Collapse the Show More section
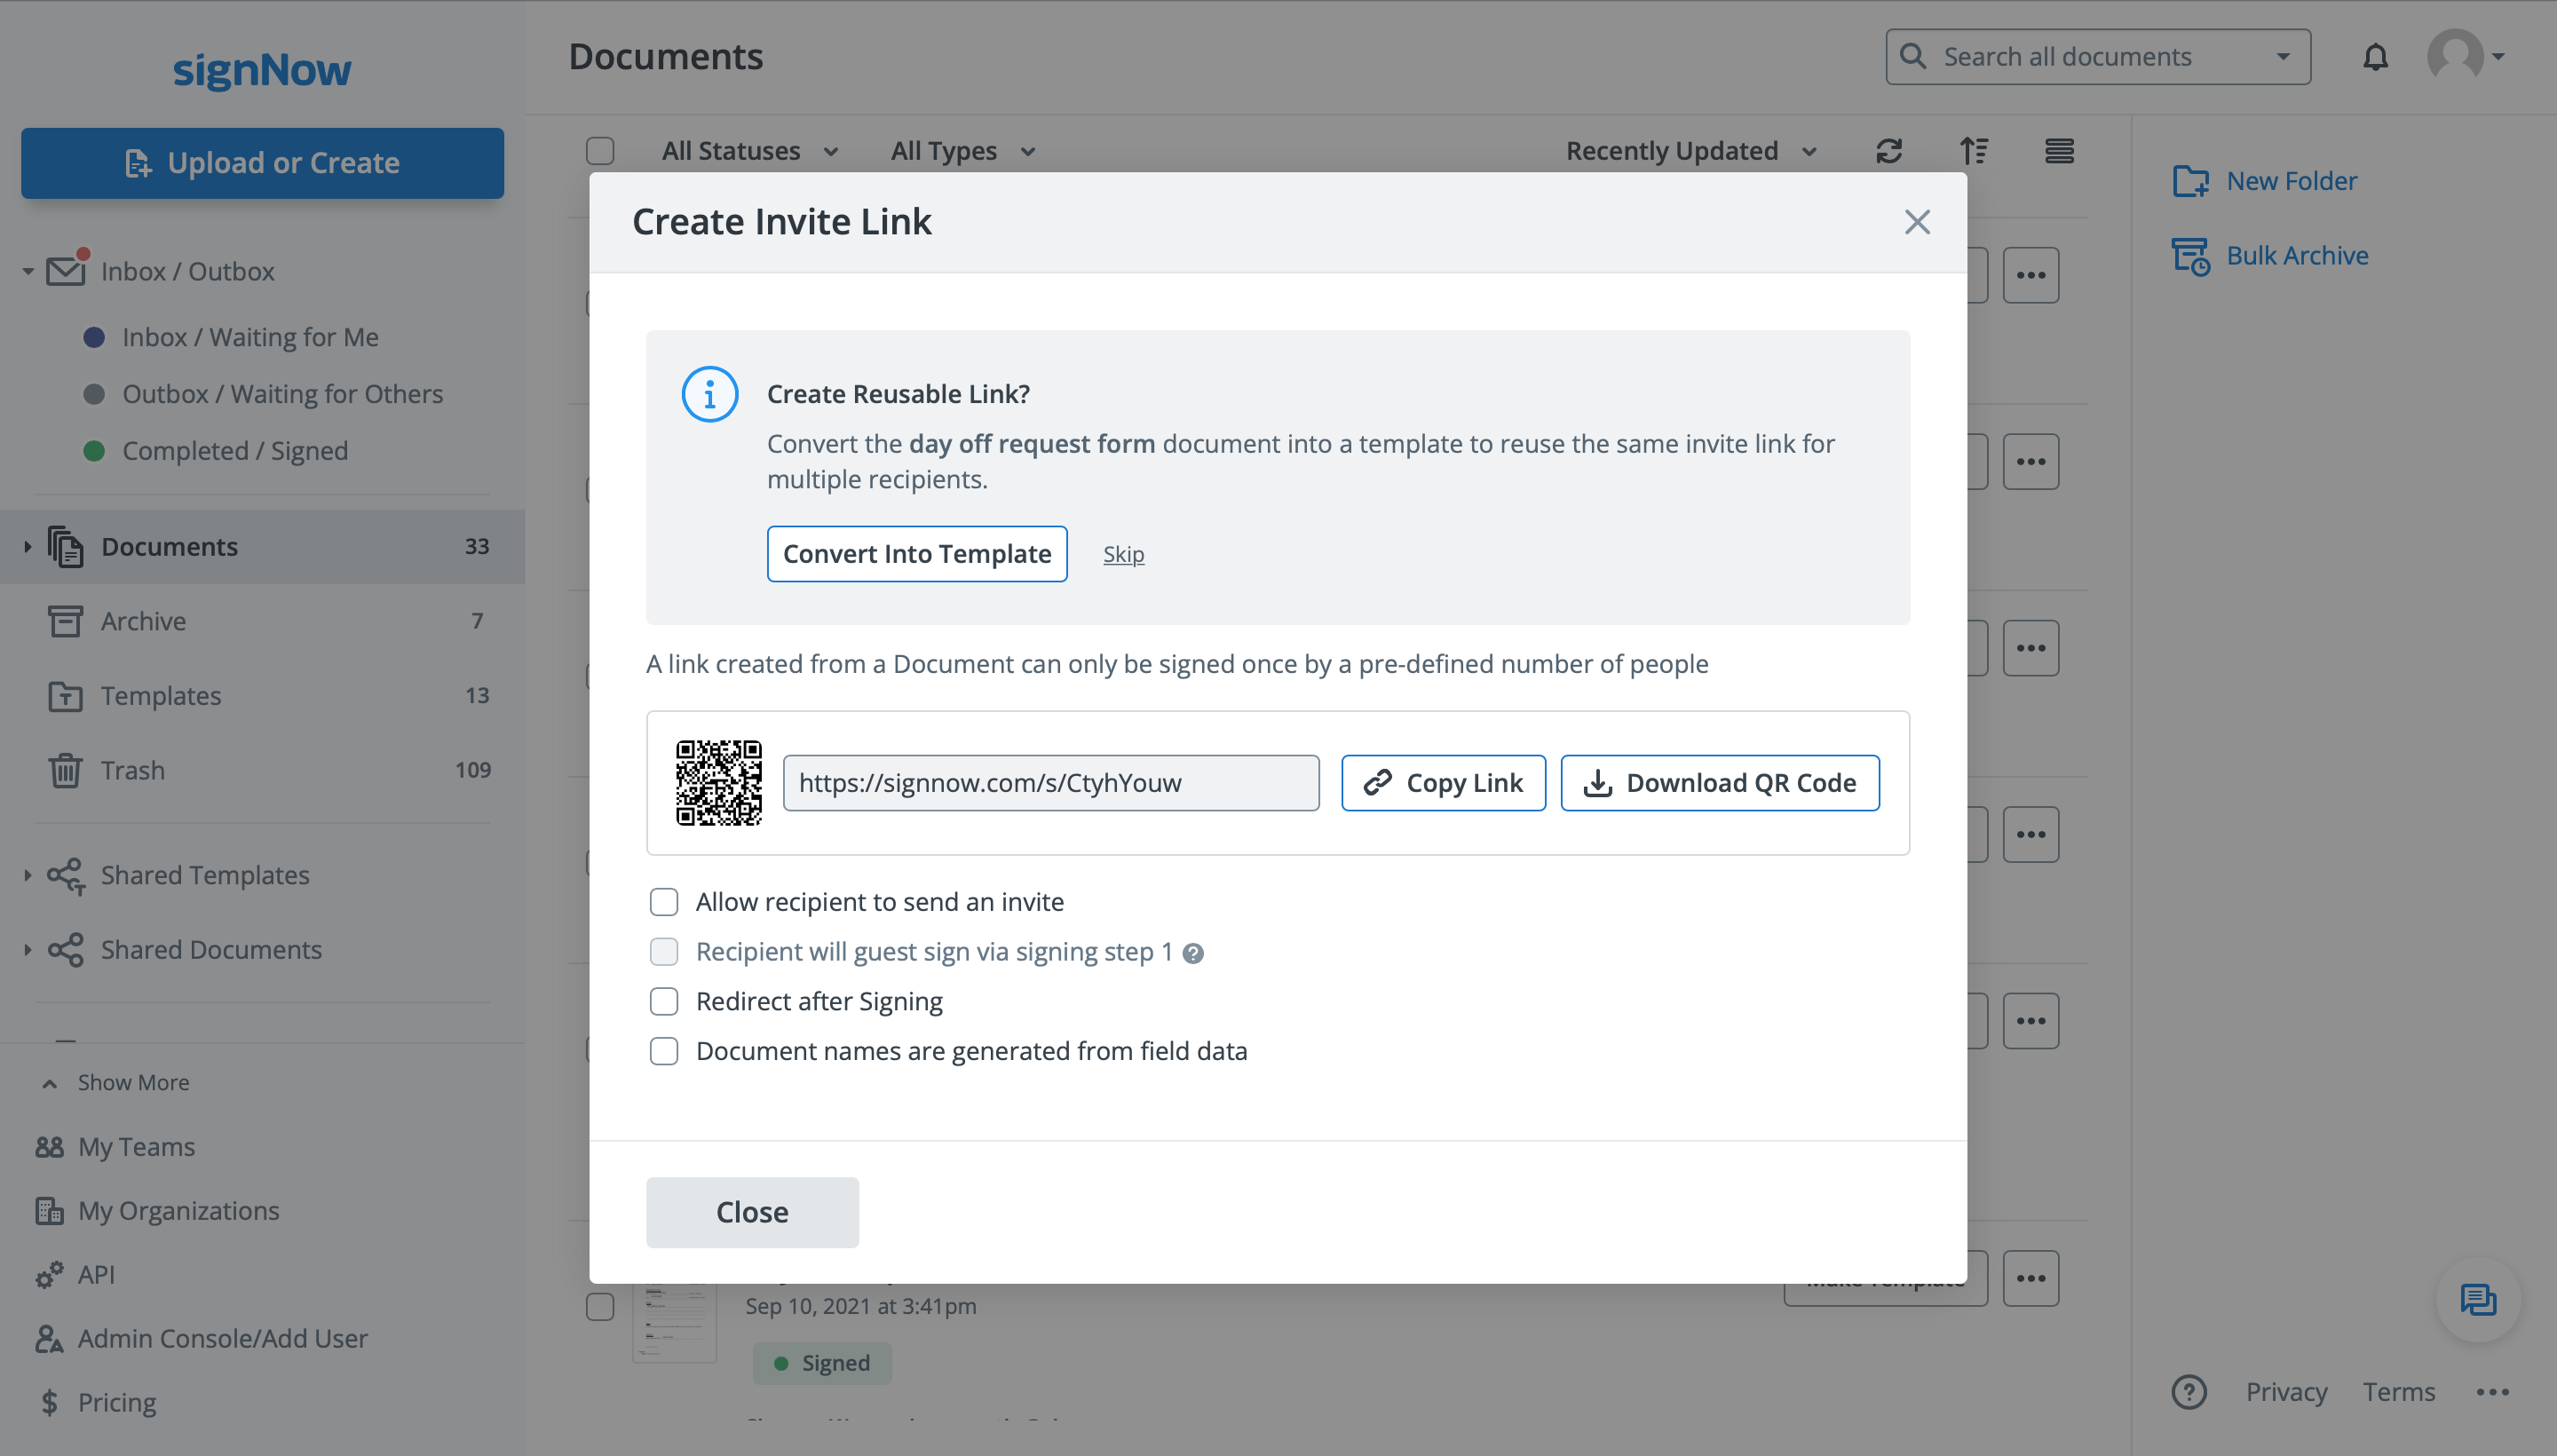 pyautogui.click(x=133, y=1082)
